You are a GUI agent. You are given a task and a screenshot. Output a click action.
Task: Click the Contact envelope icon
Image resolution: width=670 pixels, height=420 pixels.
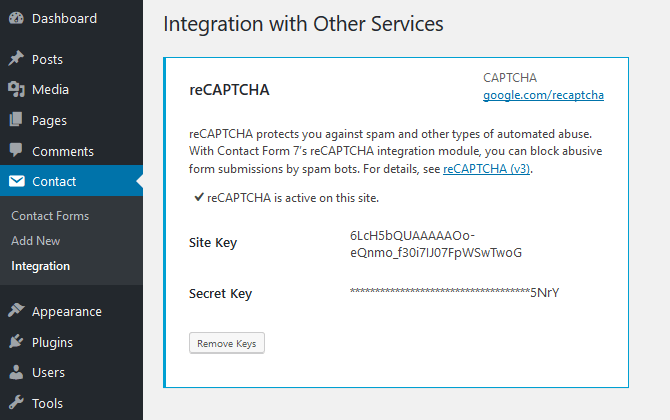[16, 182]
